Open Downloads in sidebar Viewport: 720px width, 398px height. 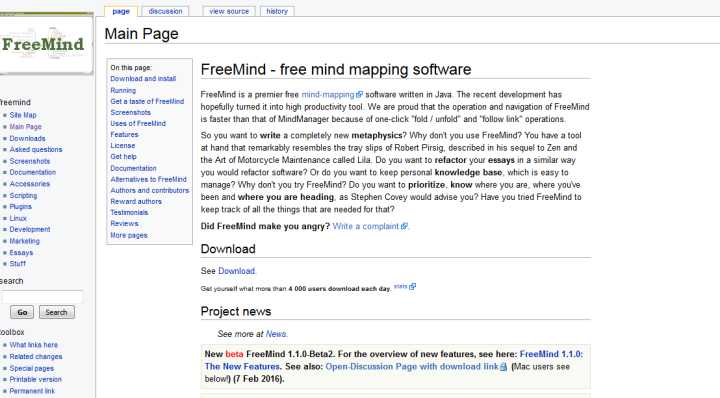coord(28,138)
